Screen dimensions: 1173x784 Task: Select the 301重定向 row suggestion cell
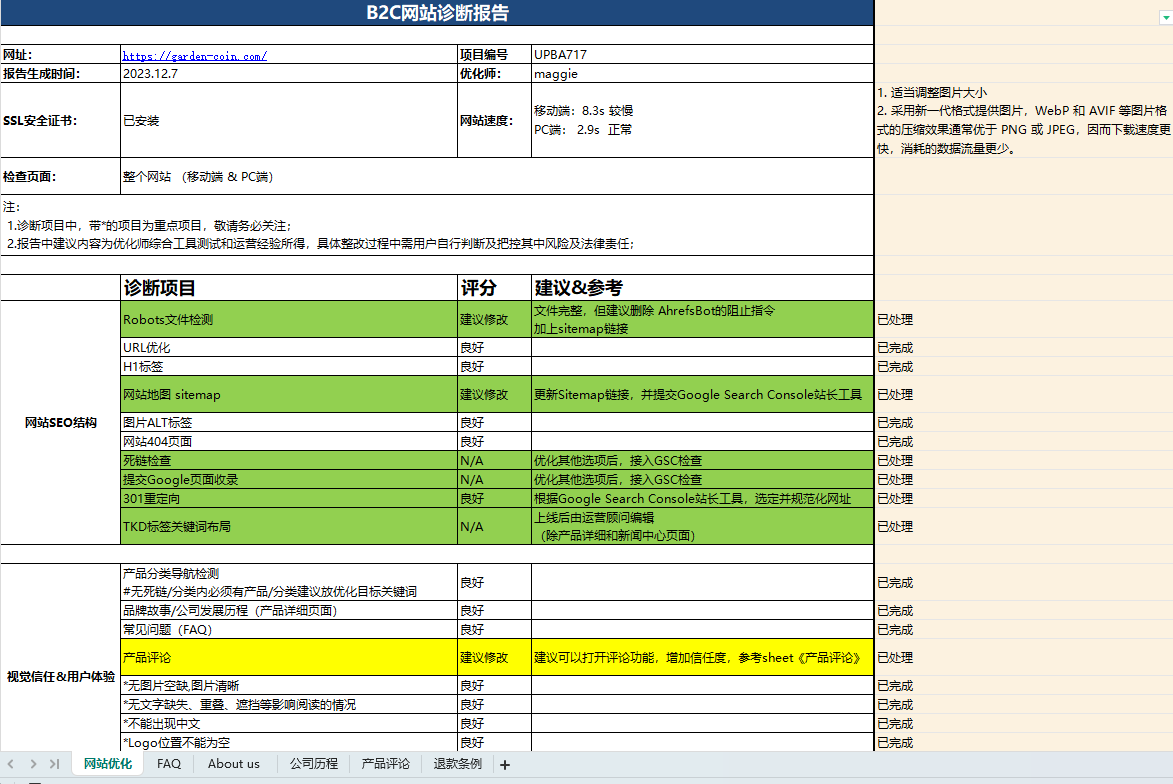point(702,498)
